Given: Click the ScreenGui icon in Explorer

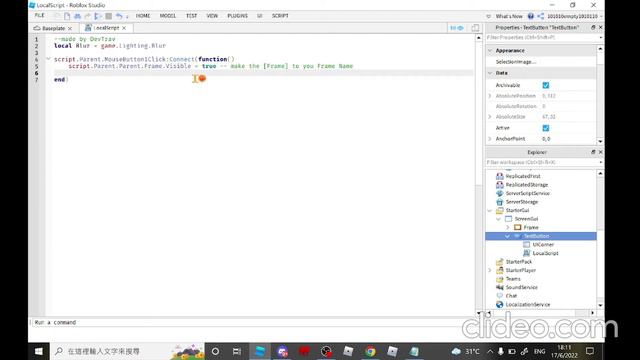Looking at the screenshot, I should pyautogui.click(x=509, y=219).
